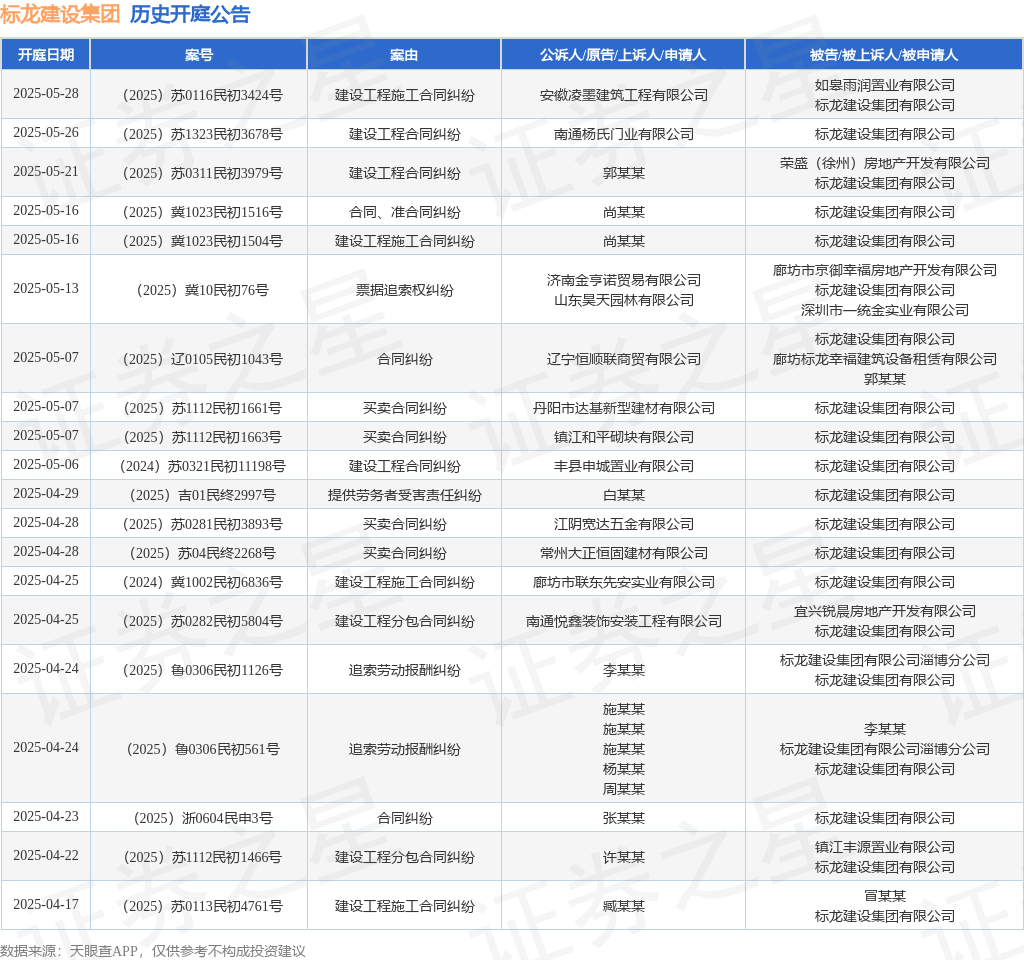Click plaintiff 安徽凌墨建筑工程有限公司
This screenshot has width=1024, height=960.
624,95
